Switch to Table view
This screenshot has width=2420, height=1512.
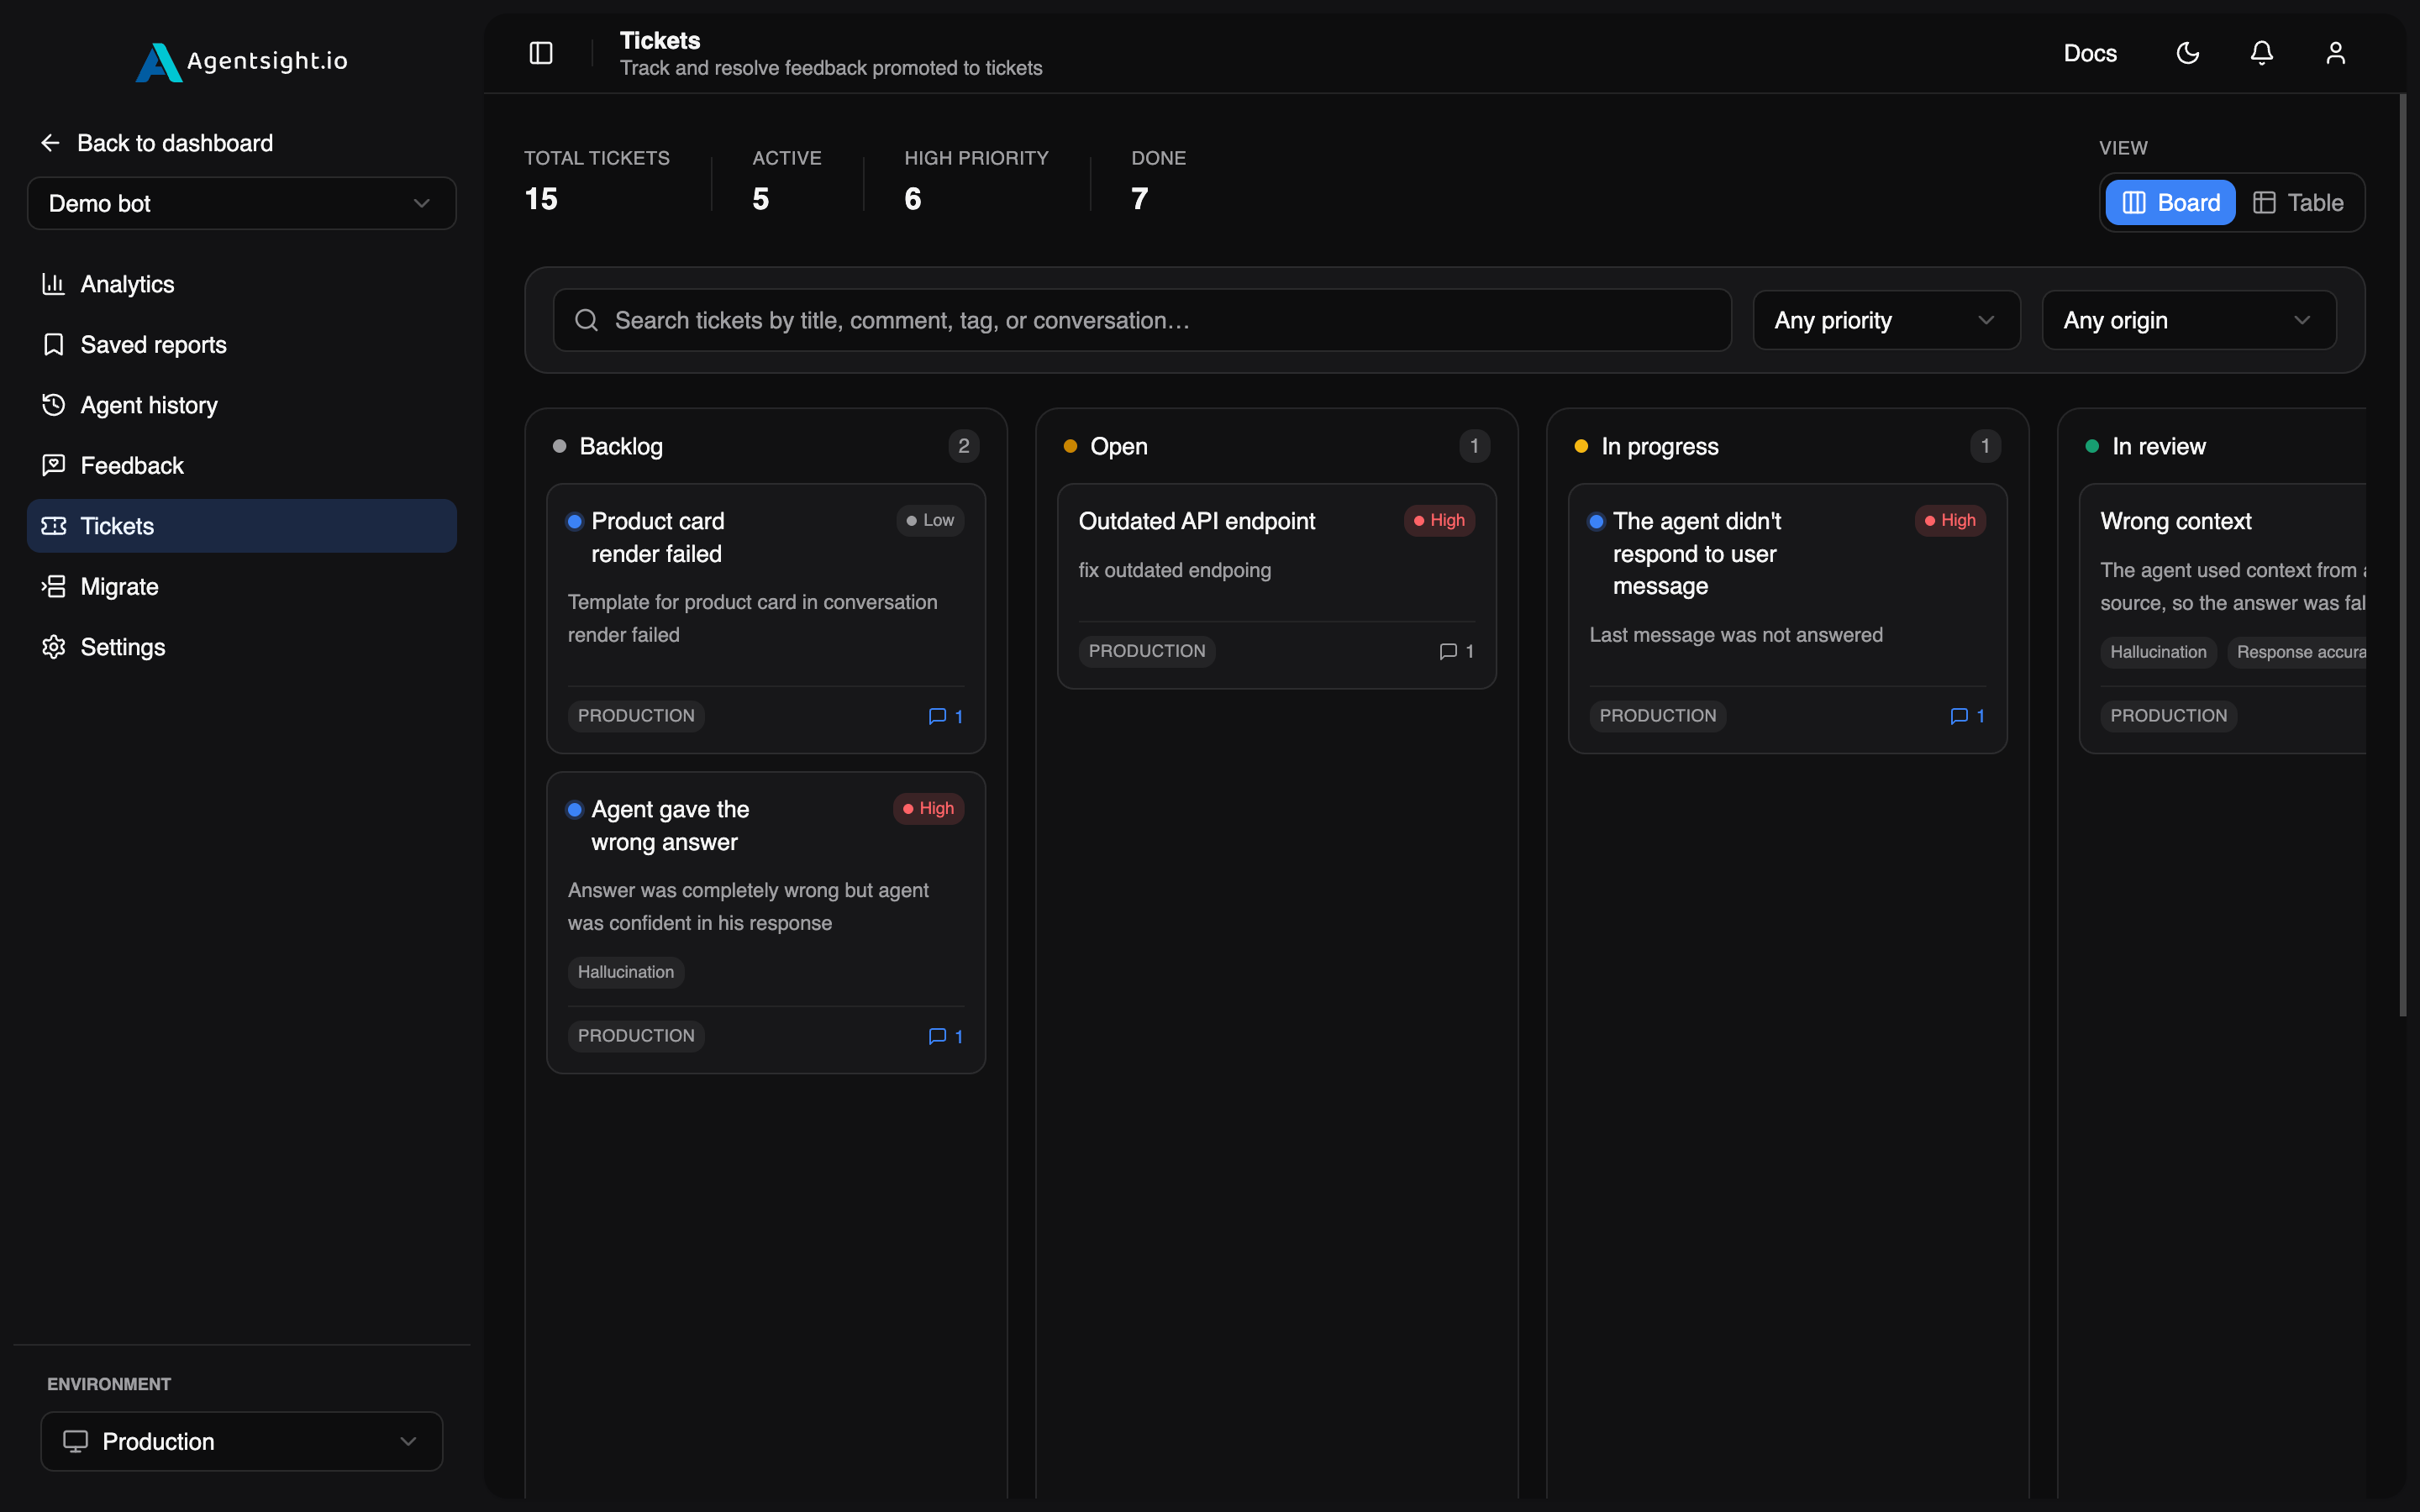tap(2297, 203)
